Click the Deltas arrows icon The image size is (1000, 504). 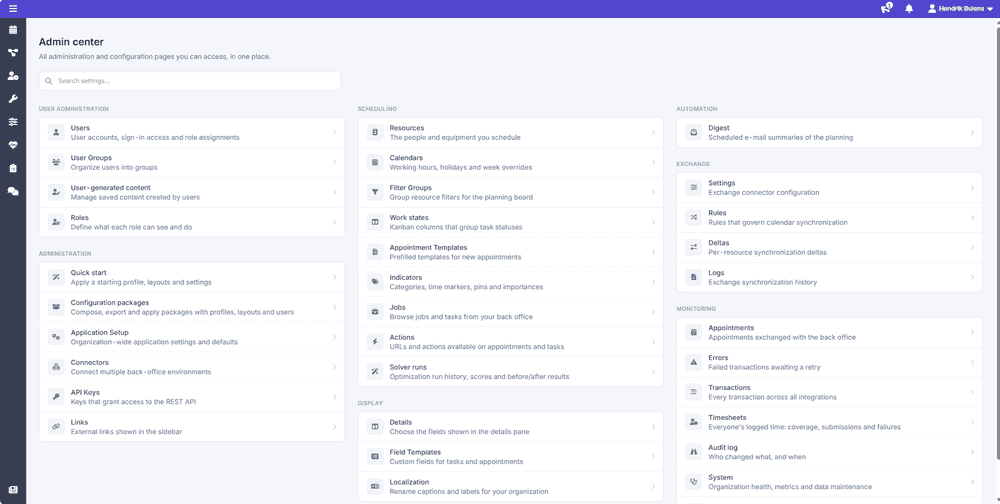tap(694, 248)
